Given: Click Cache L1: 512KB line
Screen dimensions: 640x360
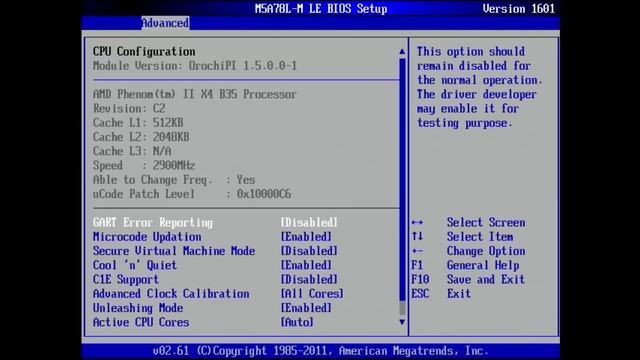Looking at the screenshot, I should tap(138, 123).
